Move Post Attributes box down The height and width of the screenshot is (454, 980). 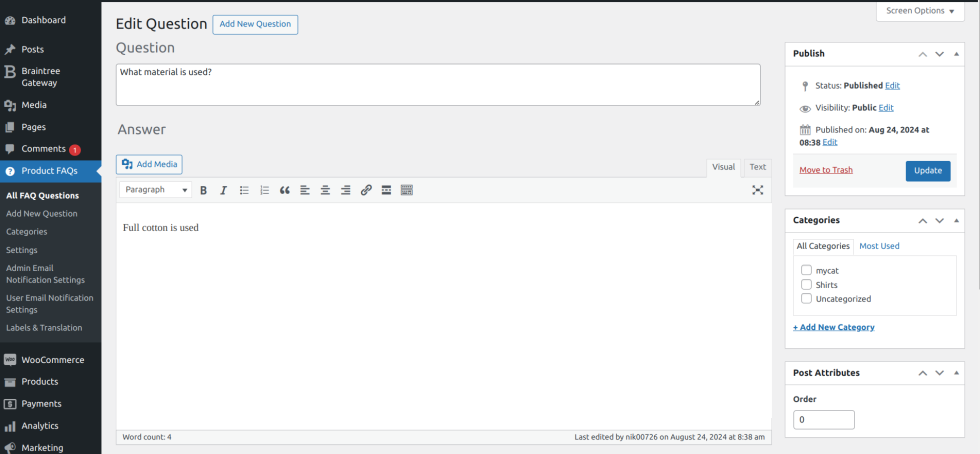[939, 373]
